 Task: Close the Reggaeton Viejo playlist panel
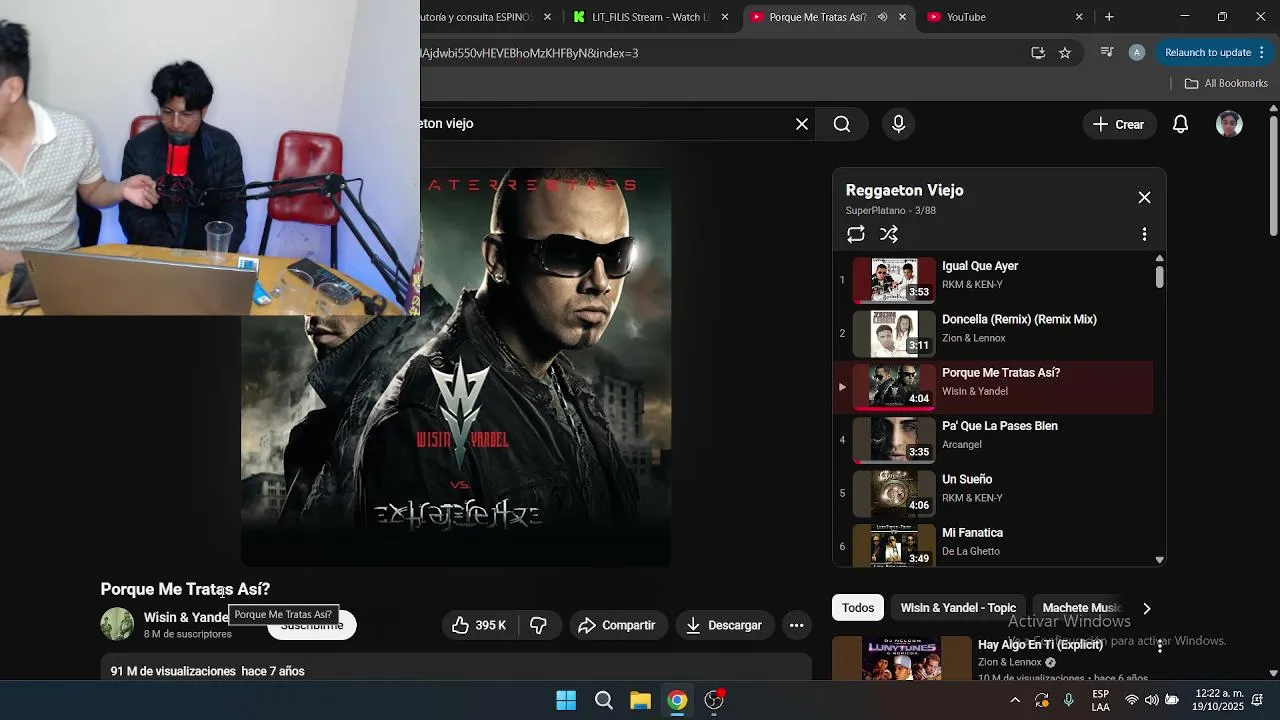[x=1144, y=198]
